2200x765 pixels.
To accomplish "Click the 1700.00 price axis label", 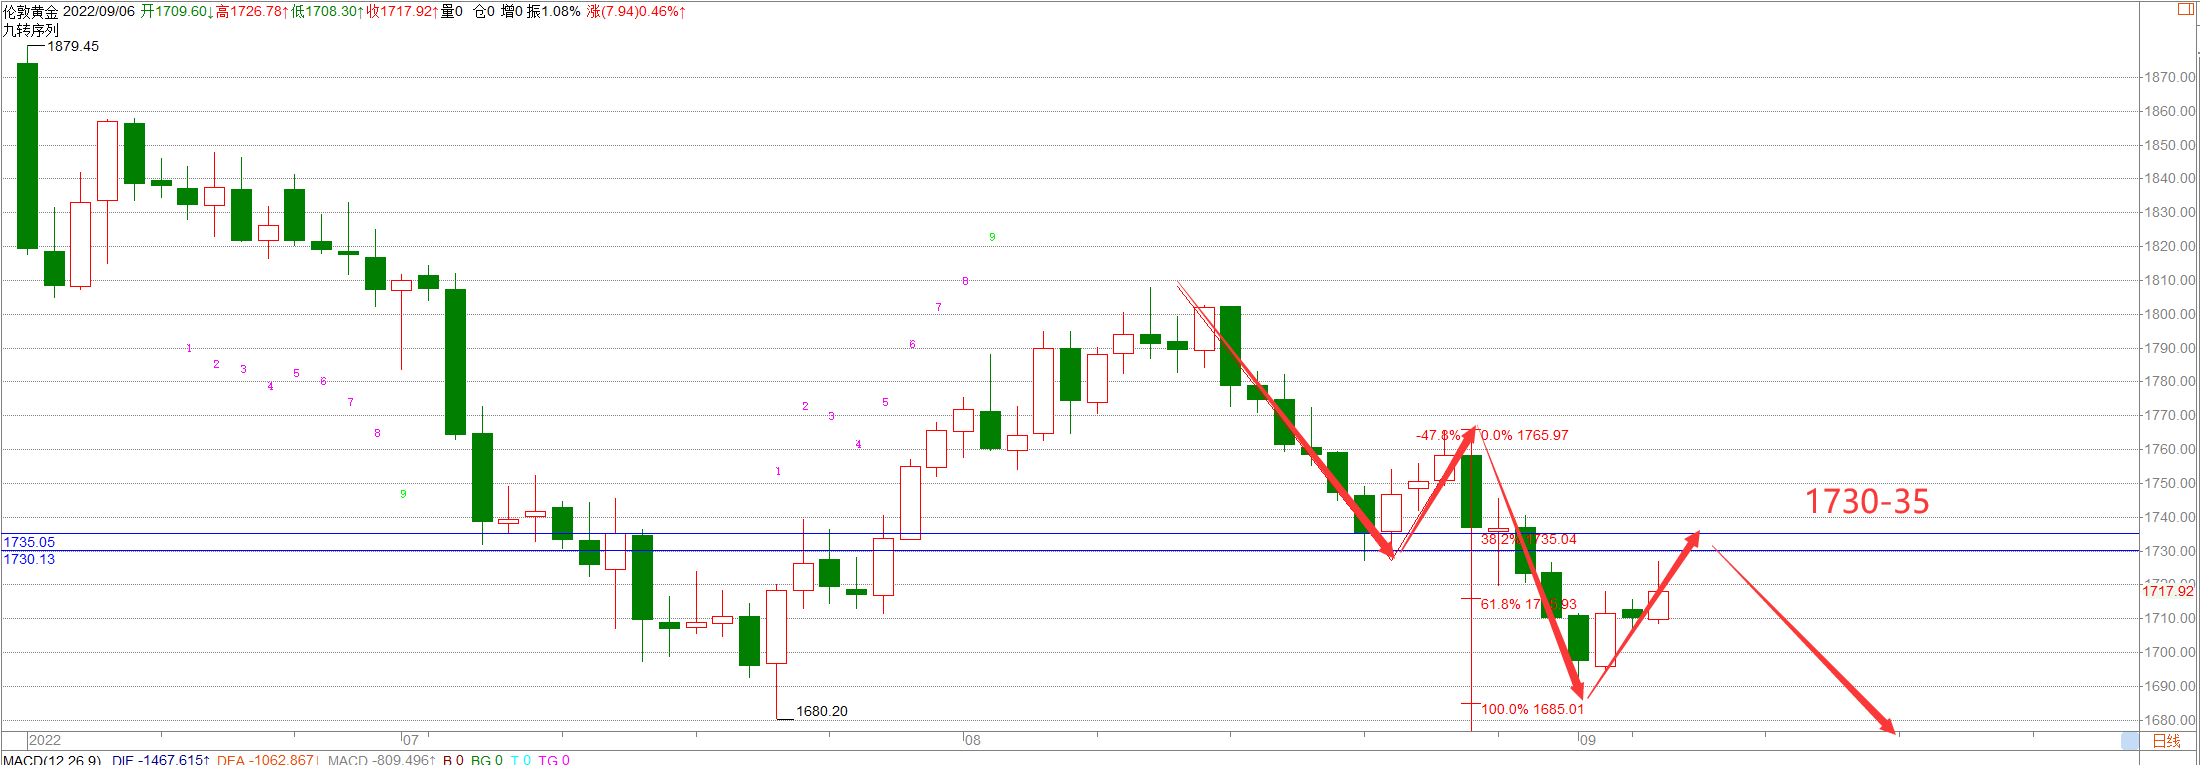I will pyautogui.click(x=2169, y=652).
